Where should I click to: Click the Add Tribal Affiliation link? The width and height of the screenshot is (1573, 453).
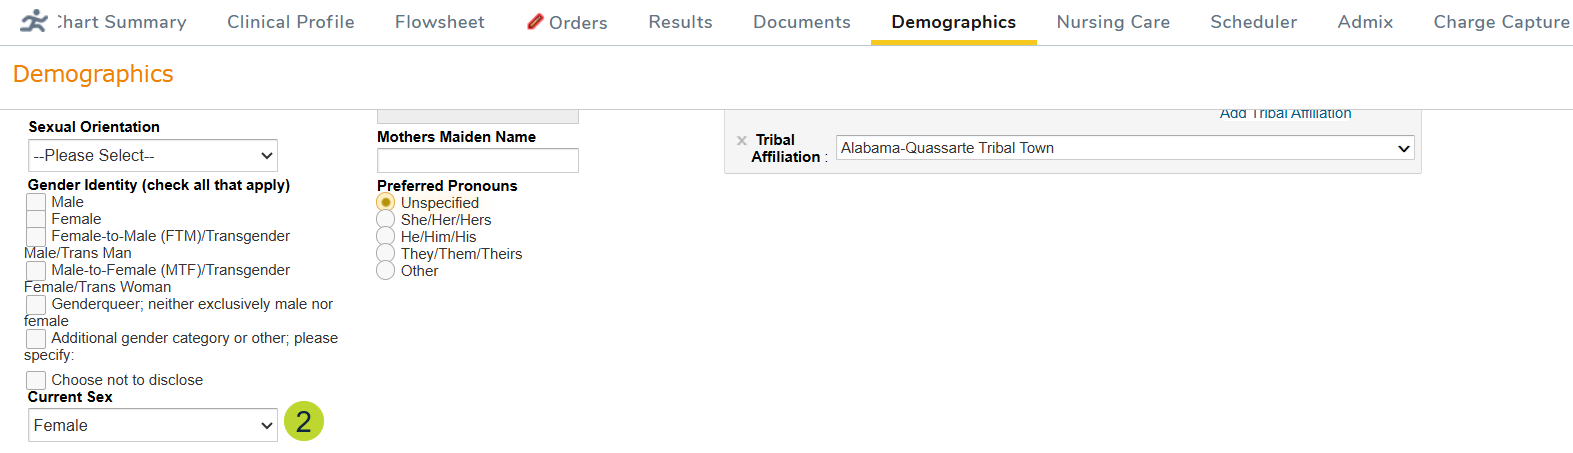1285,114
